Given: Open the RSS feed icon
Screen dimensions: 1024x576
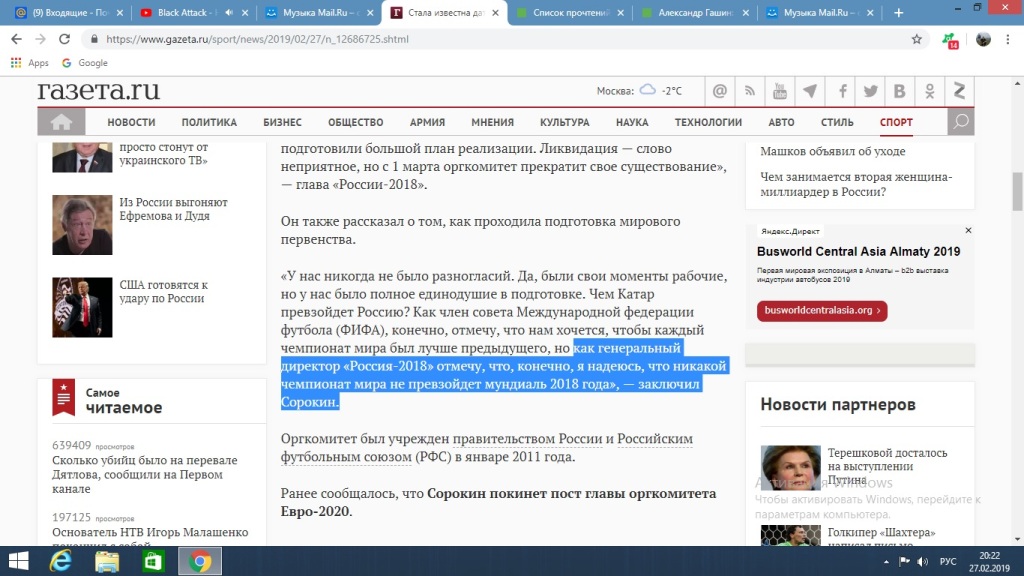Looking at the screenshot, I should 750,91.
